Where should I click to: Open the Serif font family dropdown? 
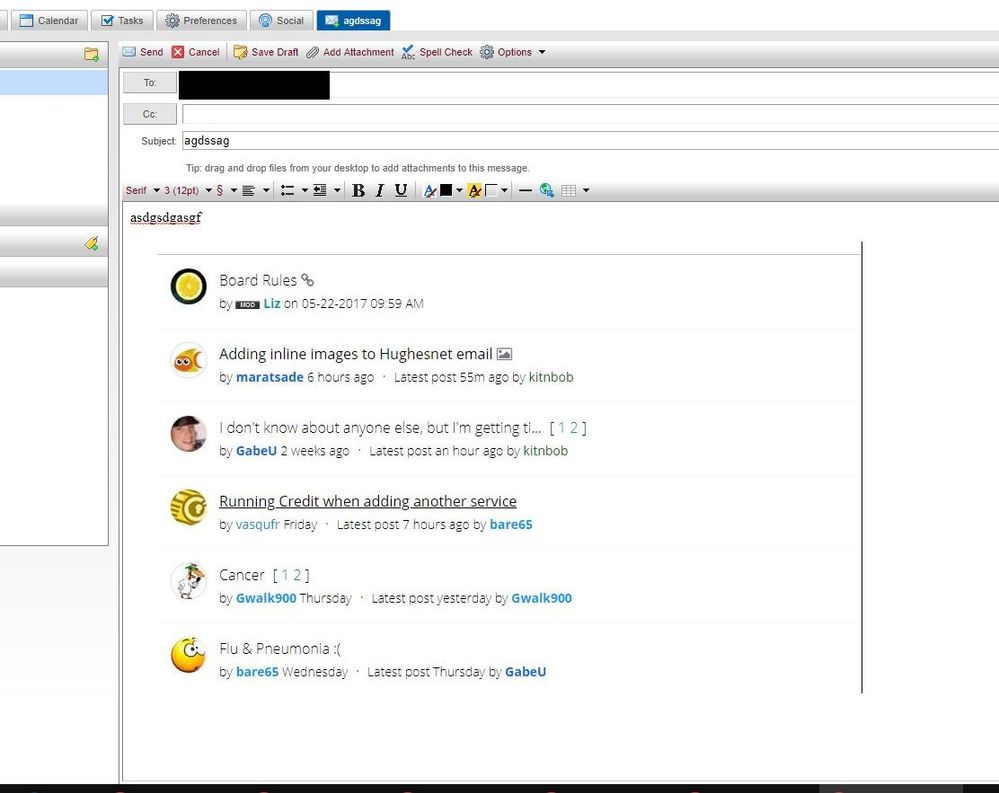[142, 190]
